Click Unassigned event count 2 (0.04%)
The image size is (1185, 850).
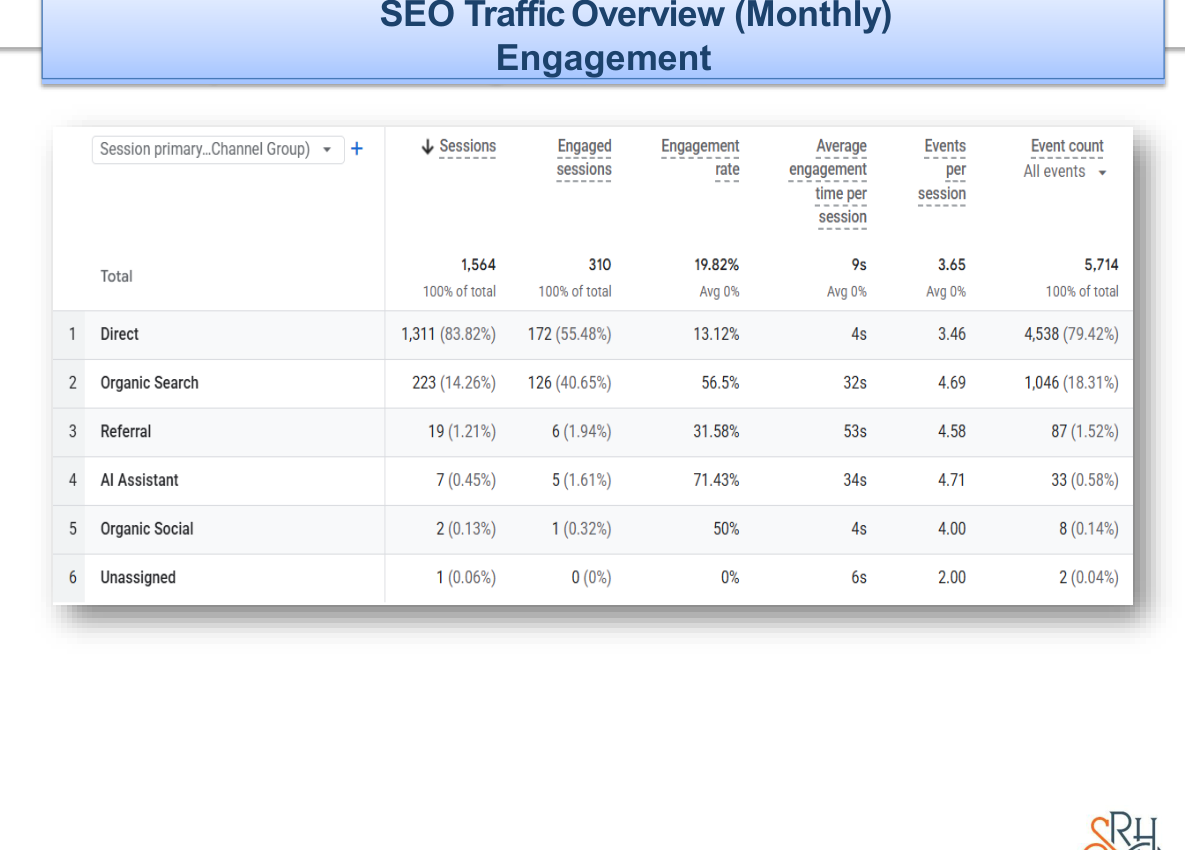coord(1088,577)
